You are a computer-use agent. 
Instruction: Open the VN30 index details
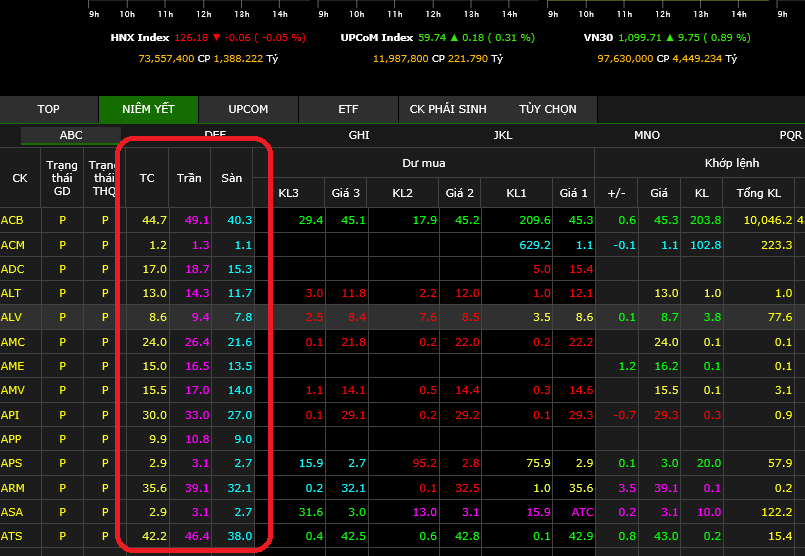tap(599, 38)
